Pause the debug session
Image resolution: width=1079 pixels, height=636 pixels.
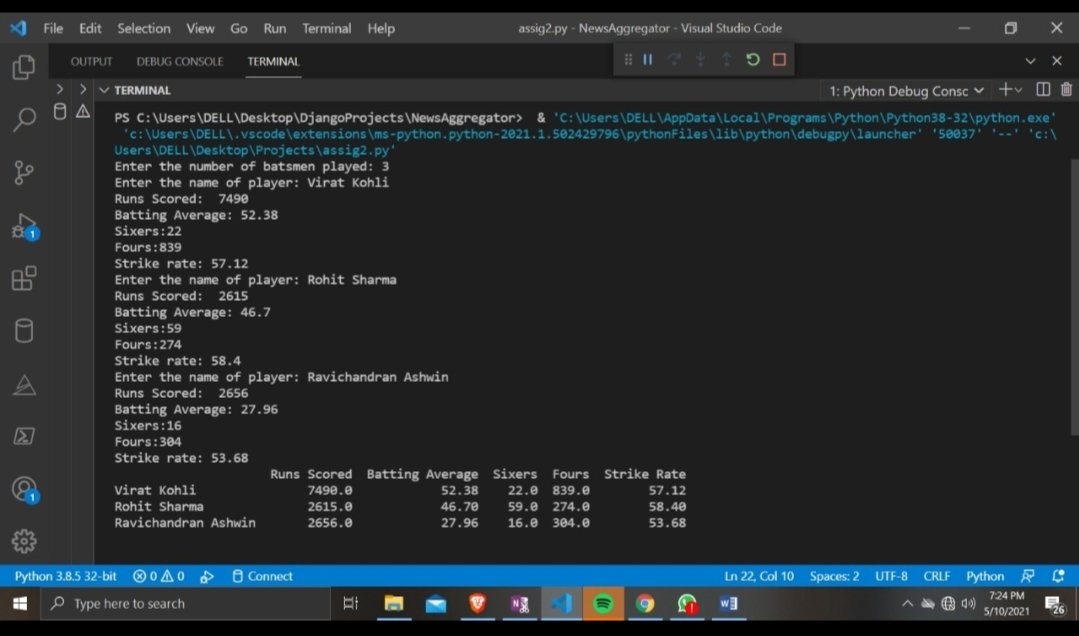point(648,59)
